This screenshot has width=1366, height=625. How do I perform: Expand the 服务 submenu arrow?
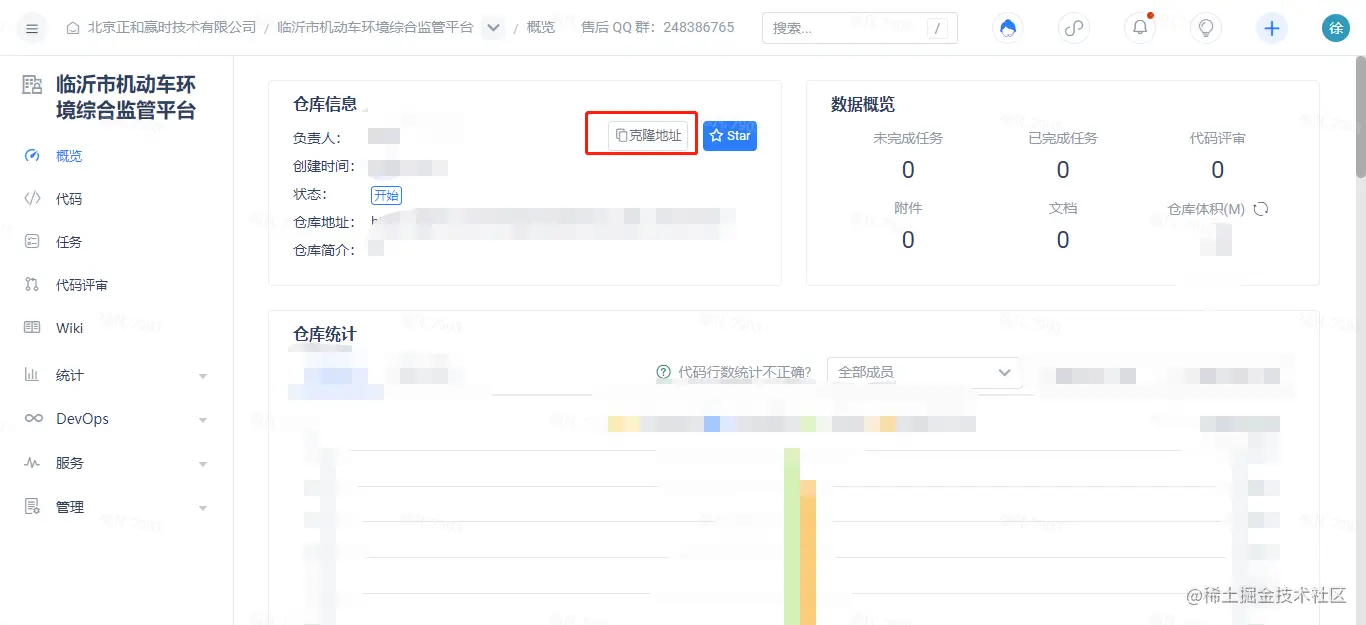click(203, 464)
